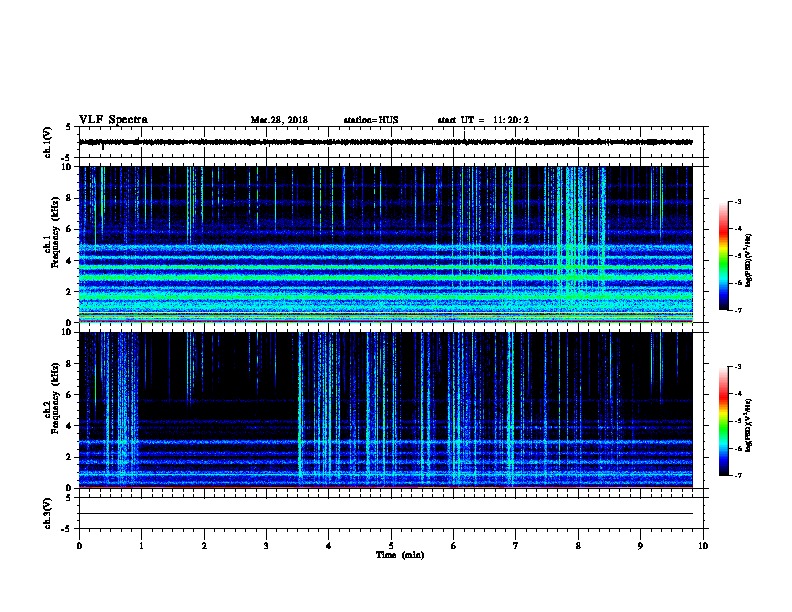Click the "-5" volt tick on ch.3(V) axis
The height and width of the screenshot is (612, 792).
(66, 529)
